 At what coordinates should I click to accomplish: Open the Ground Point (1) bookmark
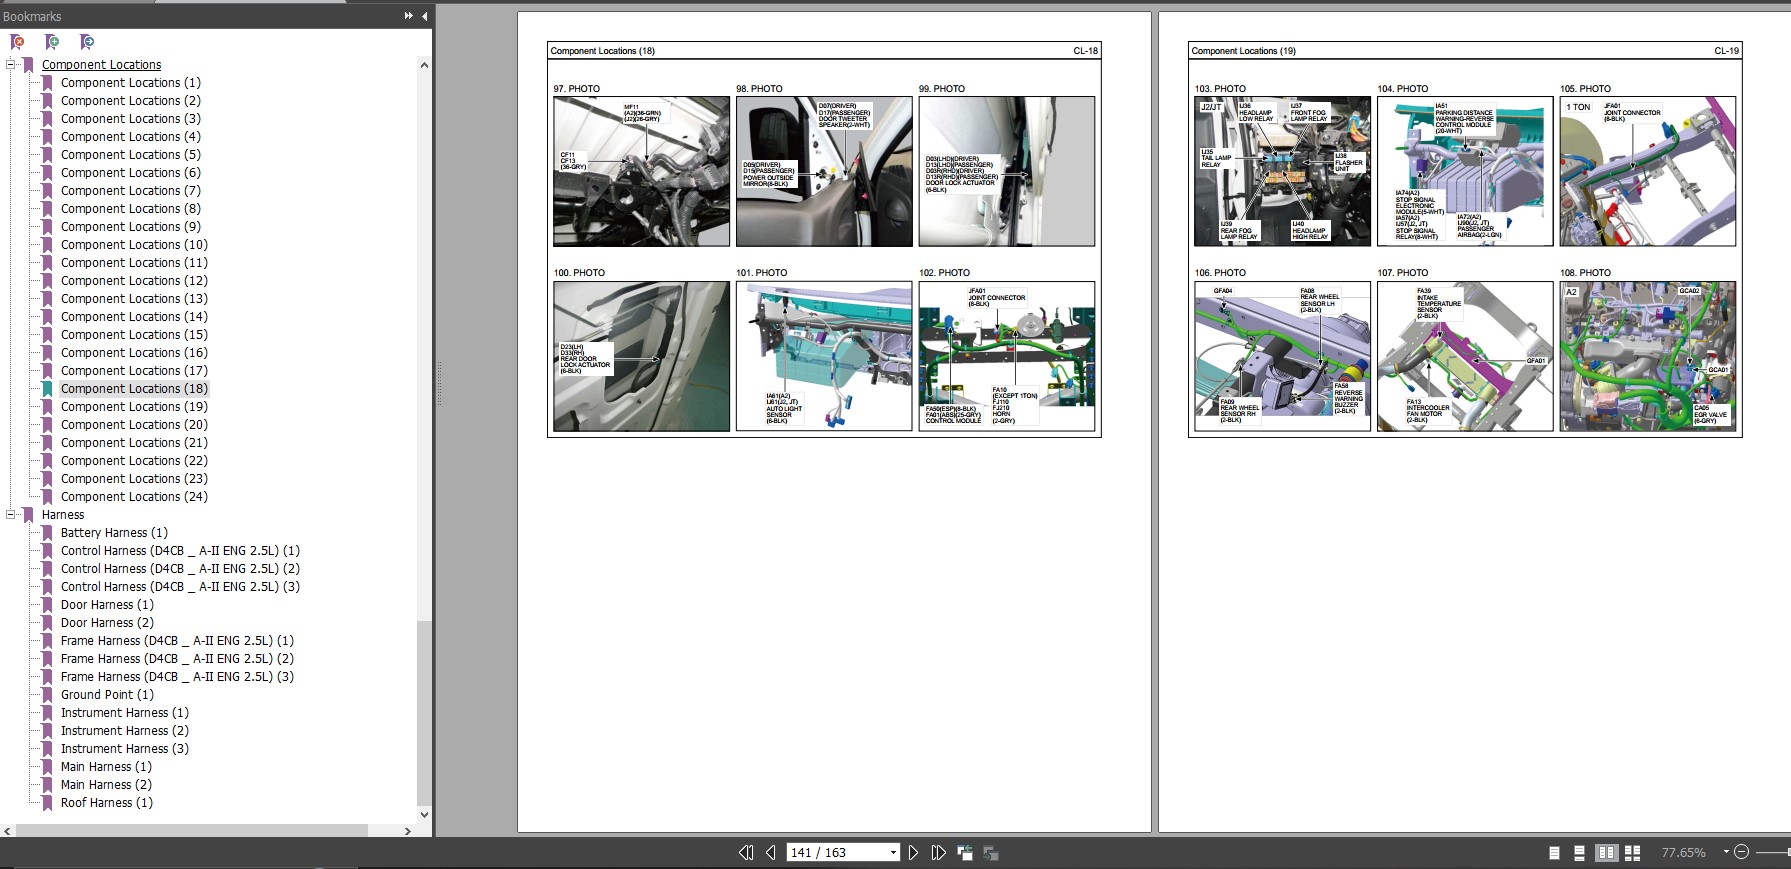point(107,695)
